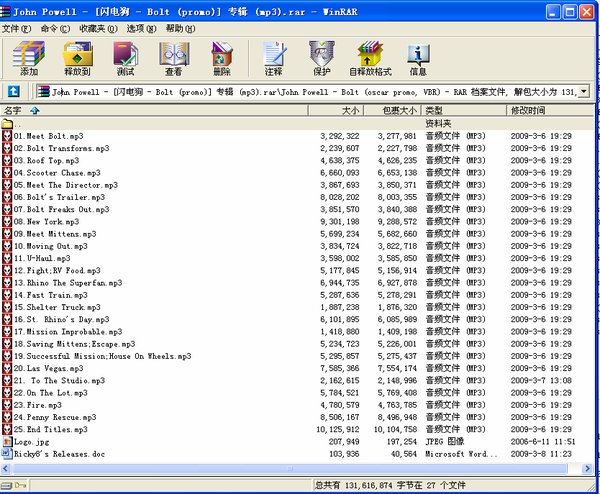Select file 08.New York.mp3
600x494 pixels.
coord(46,222)
